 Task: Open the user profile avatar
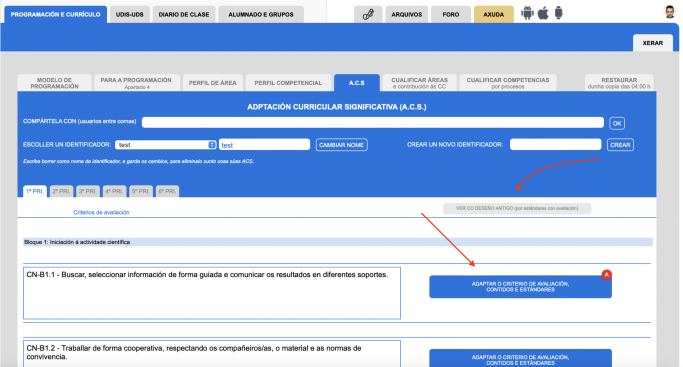pos(669,12)
